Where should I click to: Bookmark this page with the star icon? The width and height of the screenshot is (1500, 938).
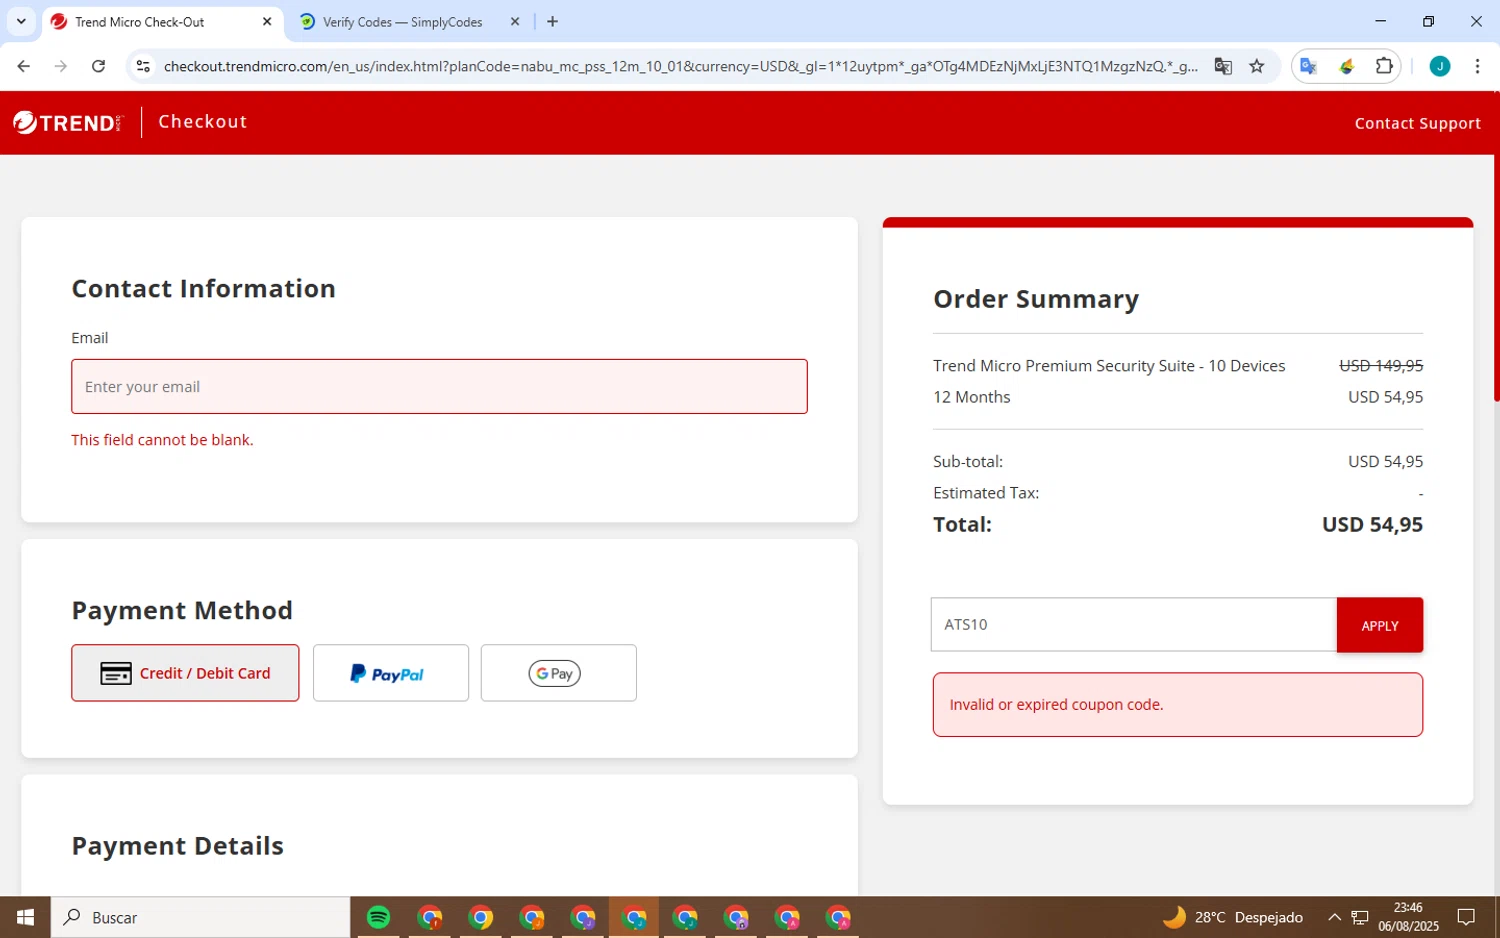coord(1257,66)
